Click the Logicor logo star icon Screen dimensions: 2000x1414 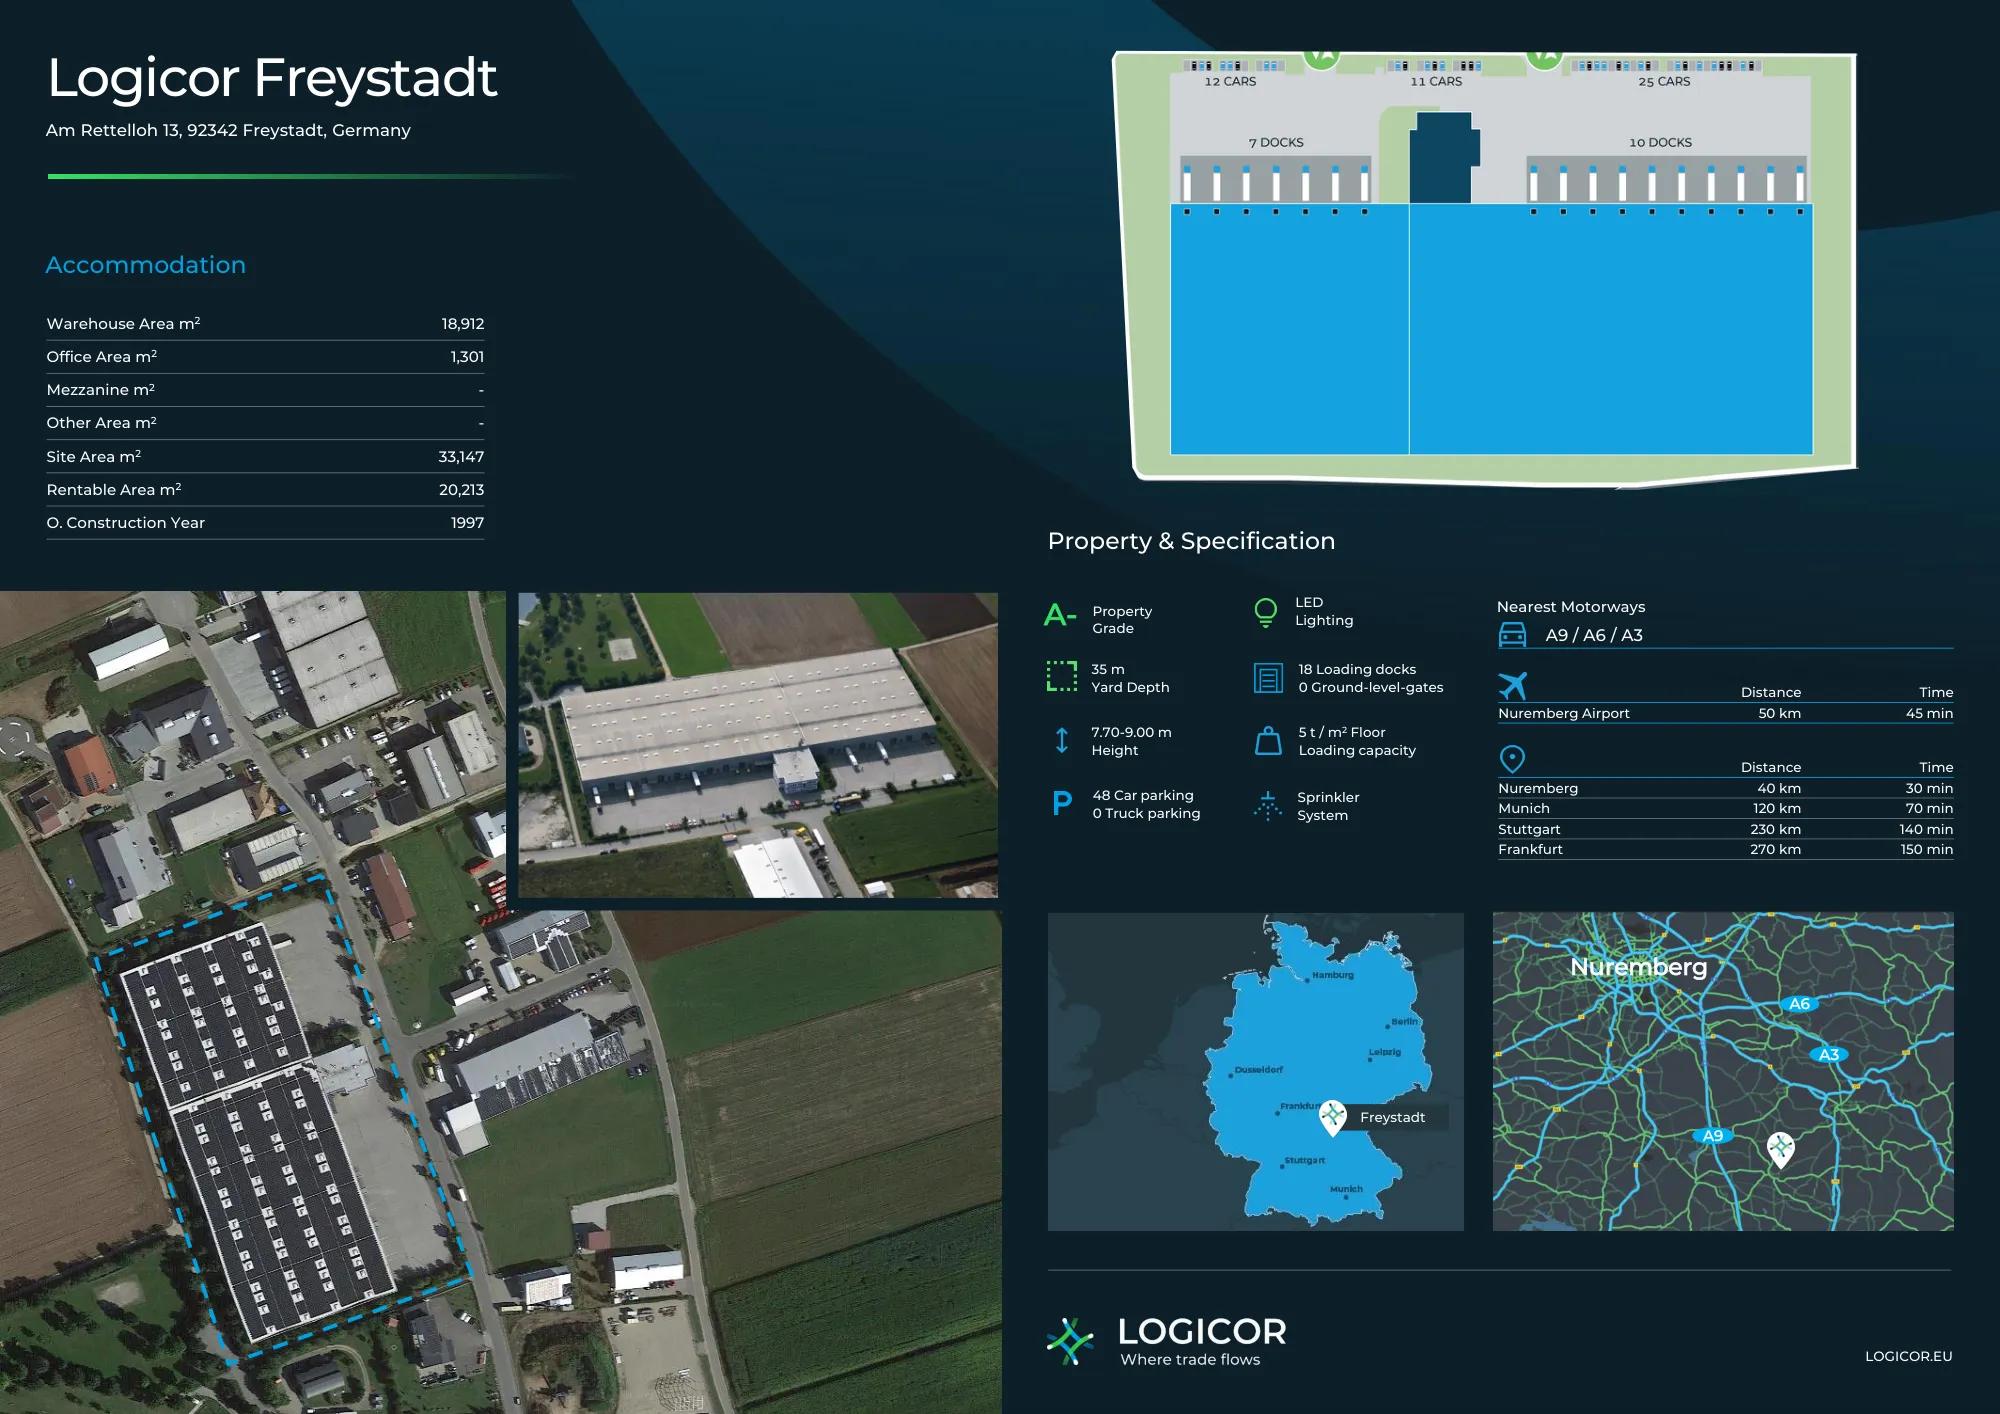click(1071, 1341)
